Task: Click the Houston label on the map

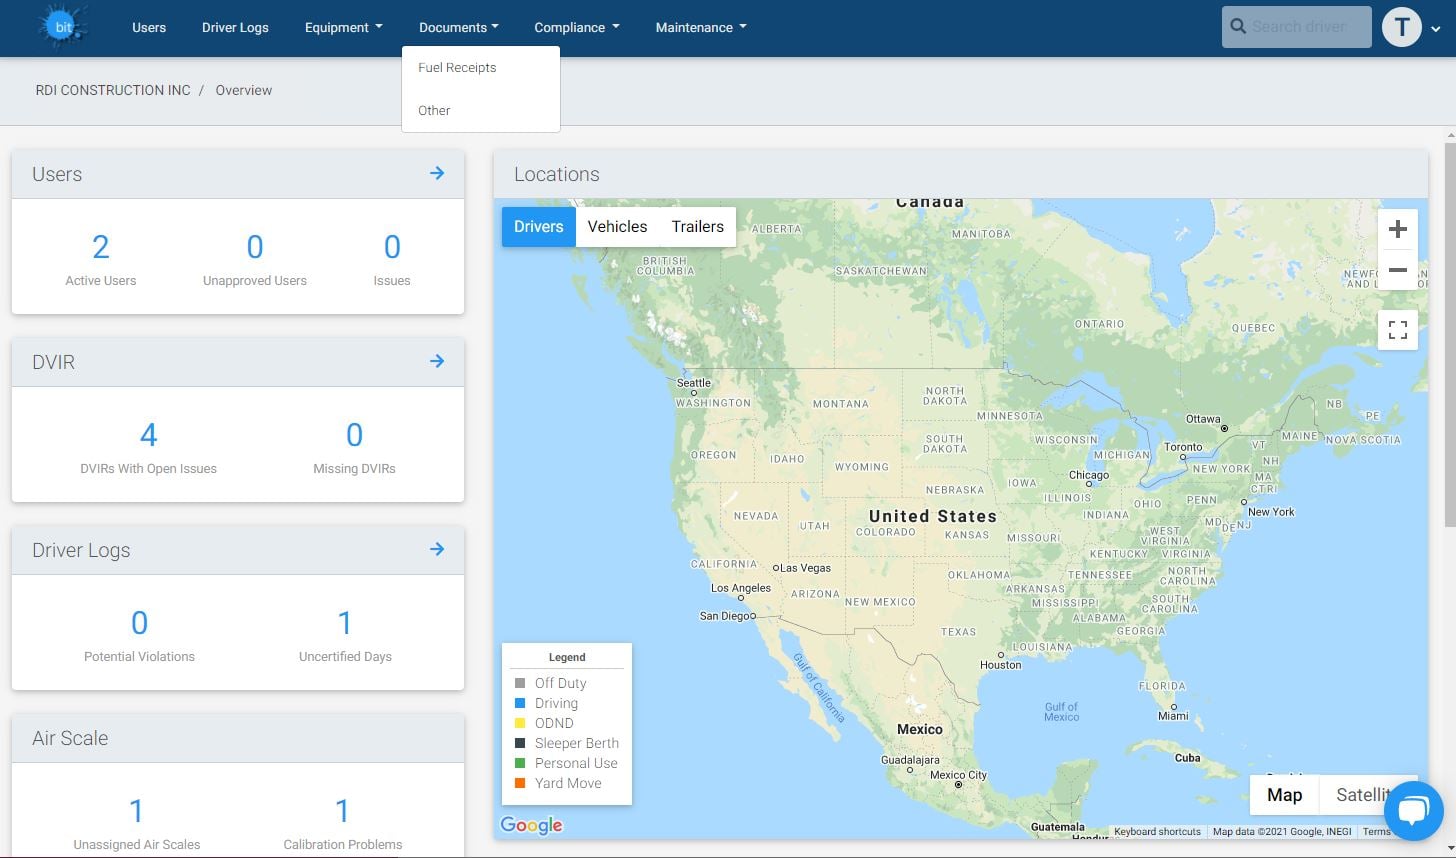Action: [x=1001, y=665]
